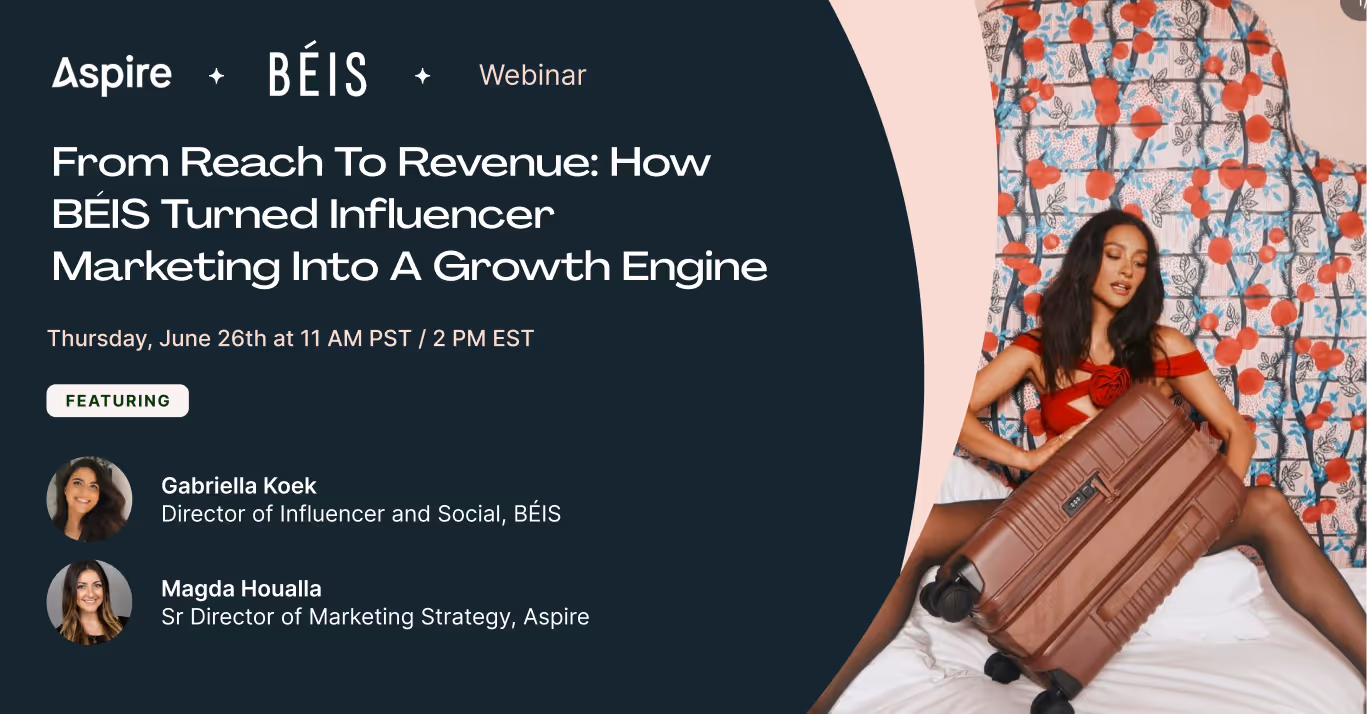Click 'Director of Influencer and Social, BÉIS'
Image resolution: width=1367 pixels, height=714 pixels.
361,515
